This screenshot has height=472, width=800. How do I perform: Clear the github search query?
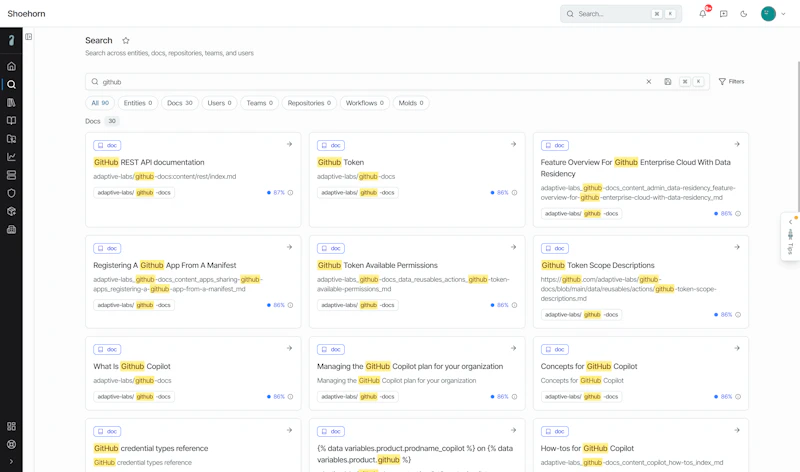[649, 82]
